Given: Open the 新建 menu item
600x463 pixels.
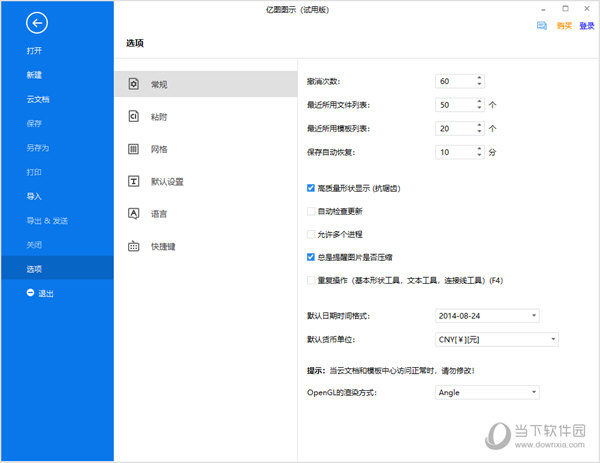Looking at the screenshot, I should point(34,75).
